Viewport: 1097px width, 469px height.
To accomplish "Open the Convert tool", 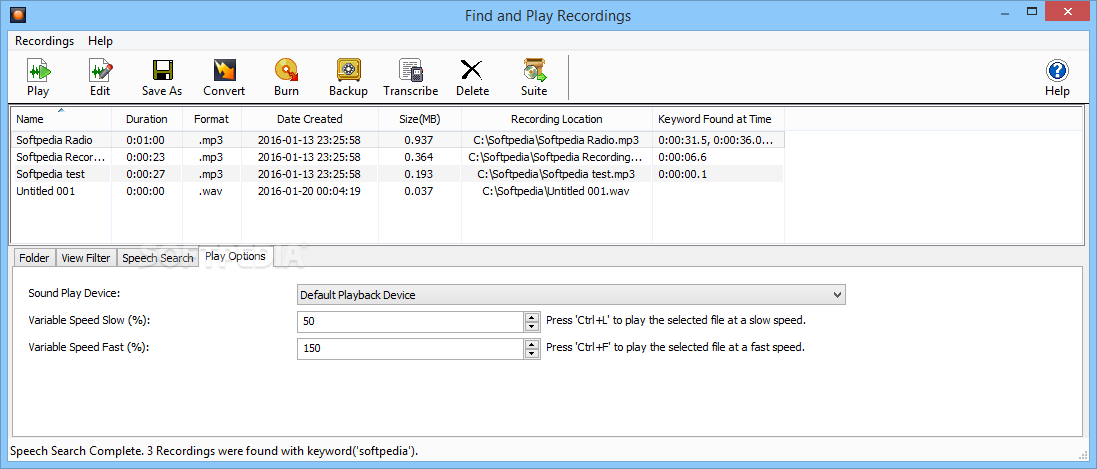I will tap(224, 77).
